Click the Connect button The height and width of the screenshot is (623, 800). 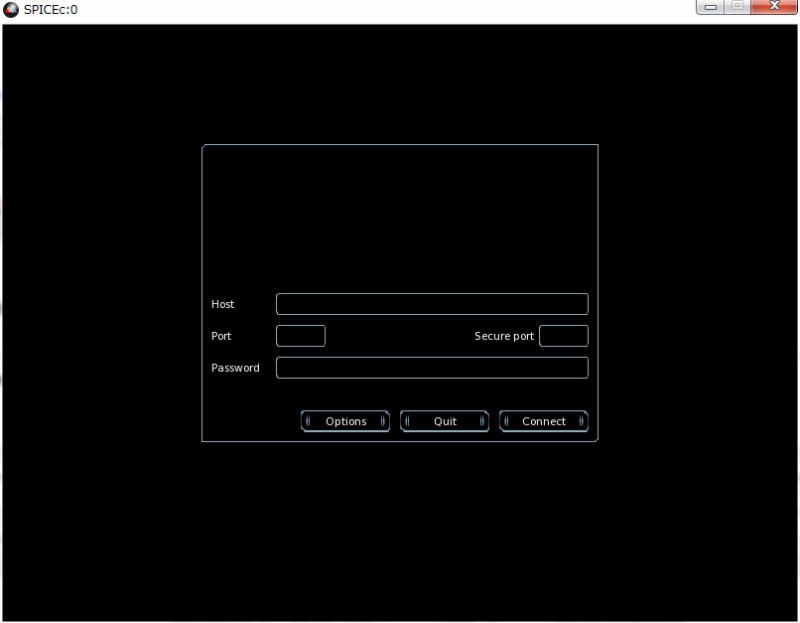[x=544, y=421]
